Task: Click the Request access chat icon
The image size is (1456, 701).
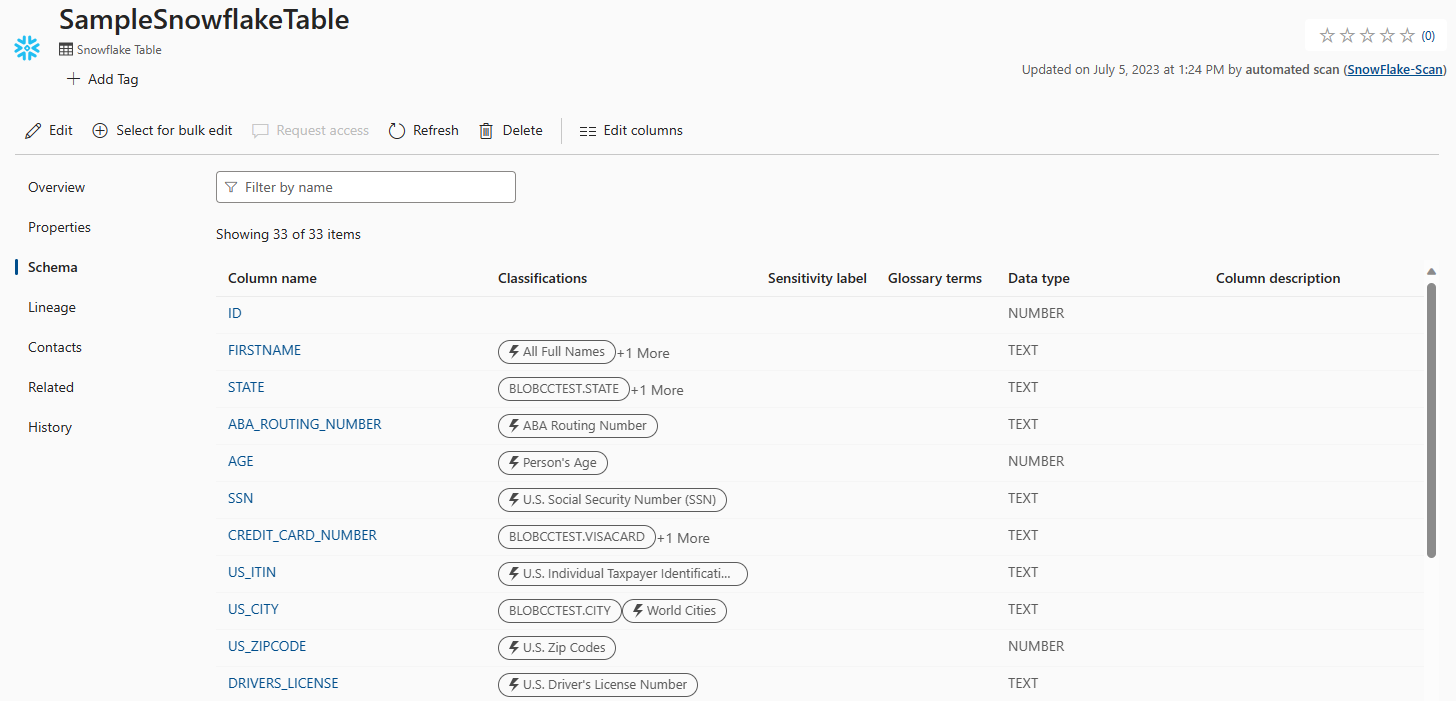Action: [260, 130]
